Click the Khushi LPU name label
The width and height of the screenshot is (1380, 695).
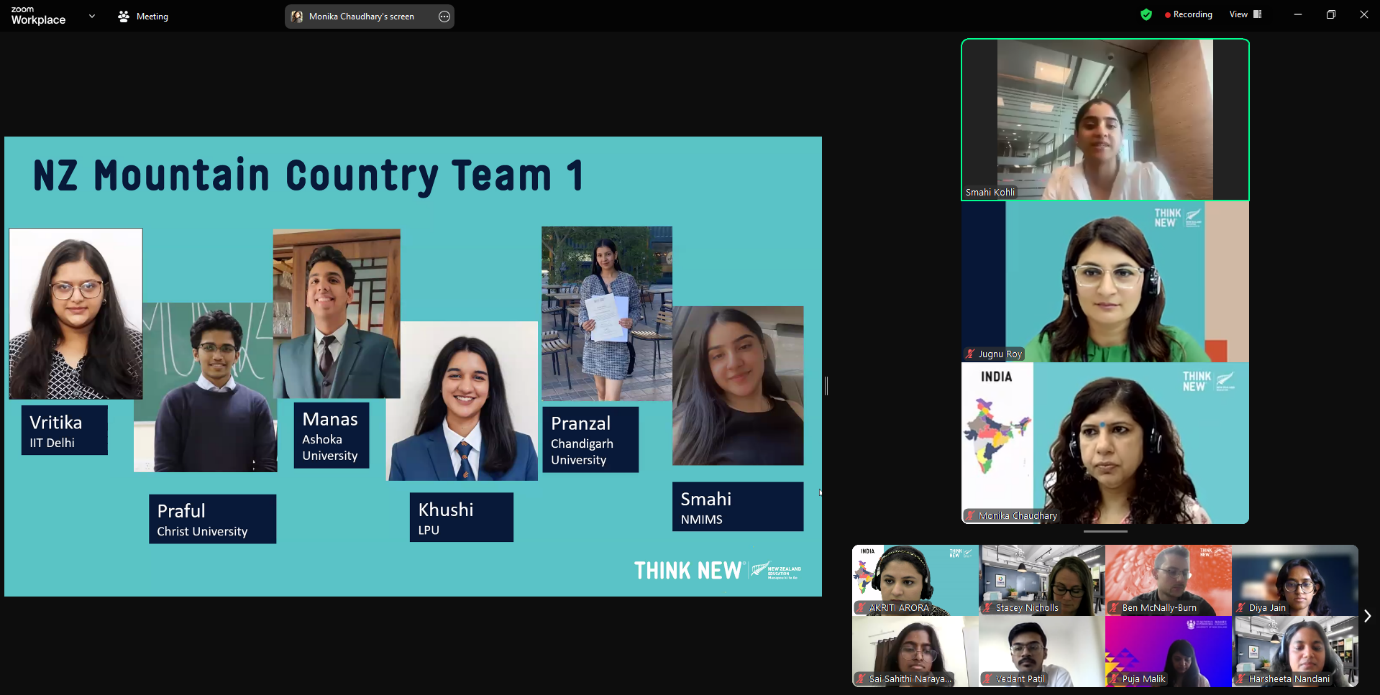click(x=461, y=517)
